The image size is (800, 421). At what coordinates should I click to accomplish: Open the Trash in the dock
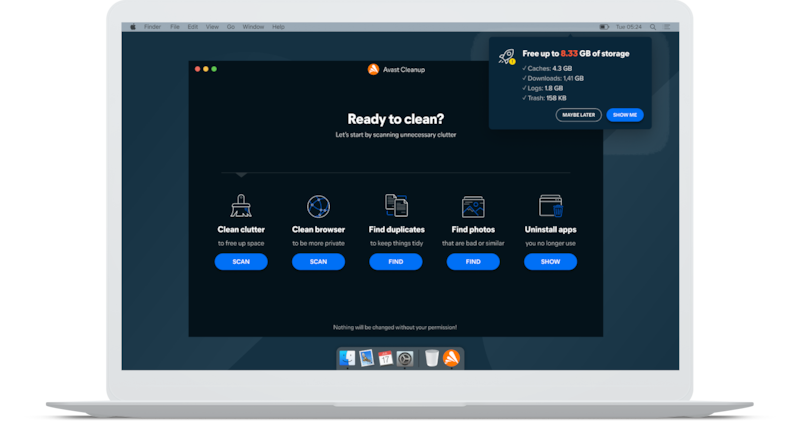pyautogui.click(x=431, y=358)
